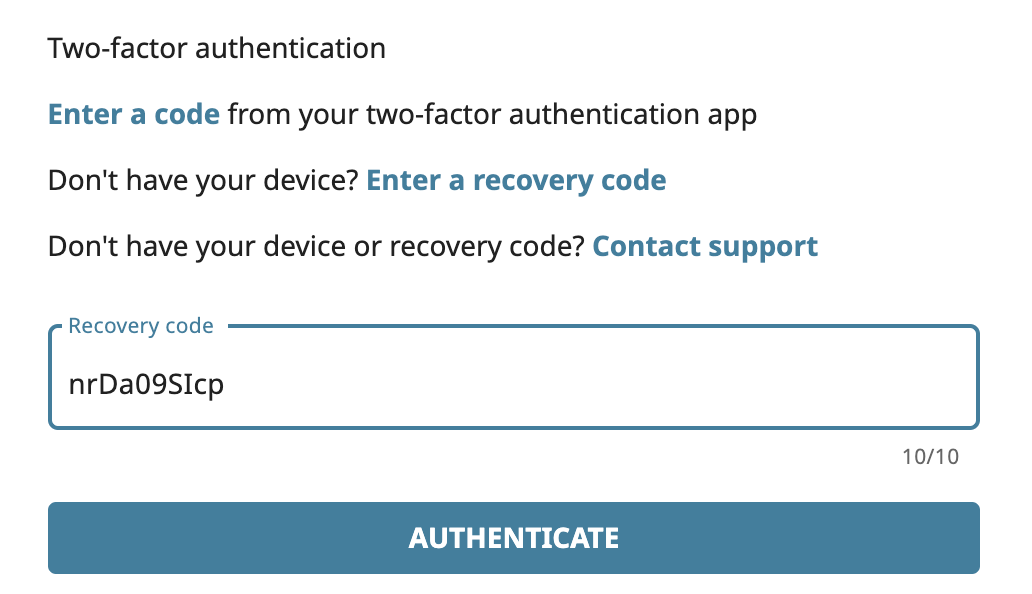
Task: Click the wide blue Authenticate bar
Action: (x=513, y=538)
